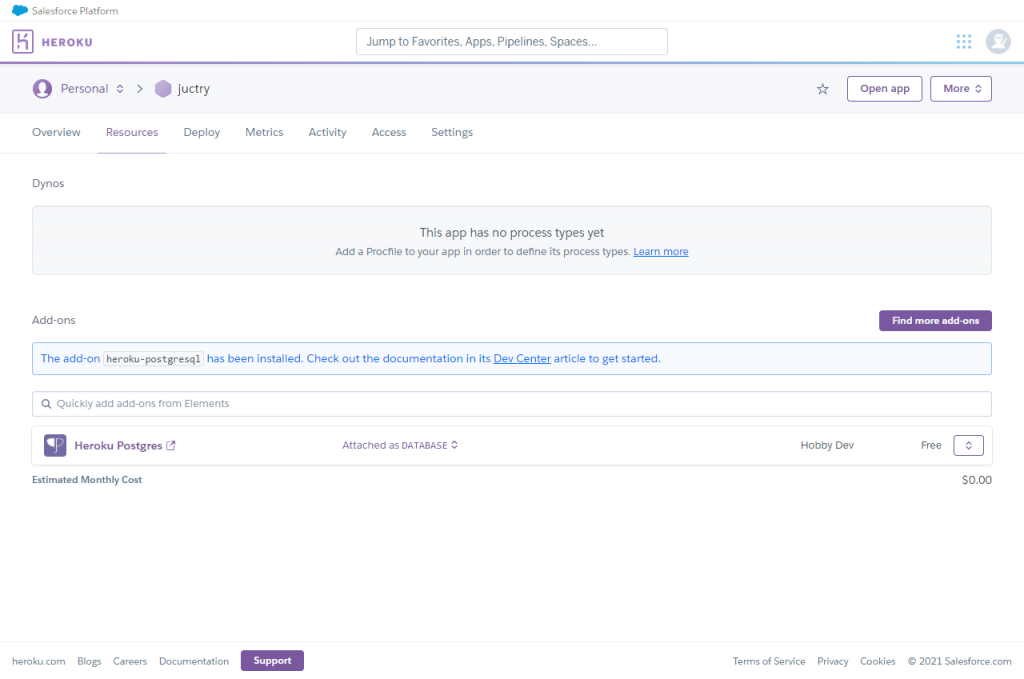Open the Dev Center article link

coord(522,358)
